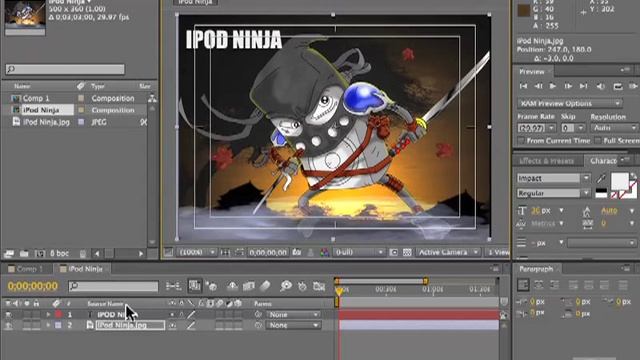Open RAM Preview Options dropdown
The height and width of the screenshot is (360, 640).
click(x=570, y=103)
